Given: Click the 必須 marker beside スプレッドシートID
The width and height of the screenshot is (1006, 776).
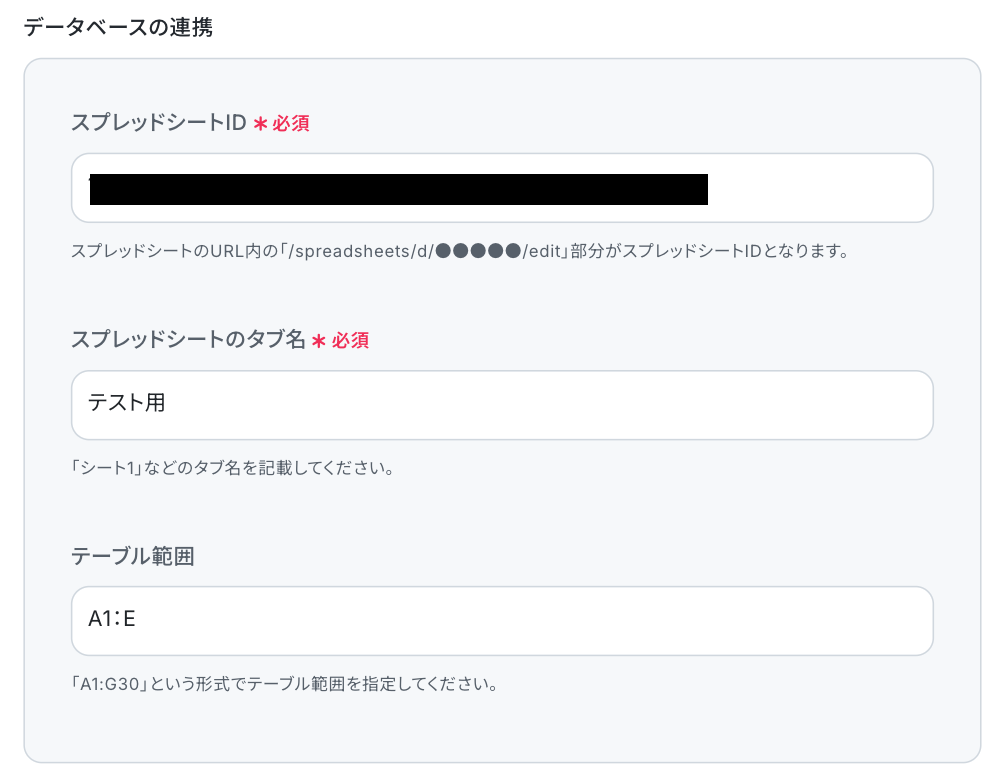Looking at the screenshot, I should click(x=291, y=122).
